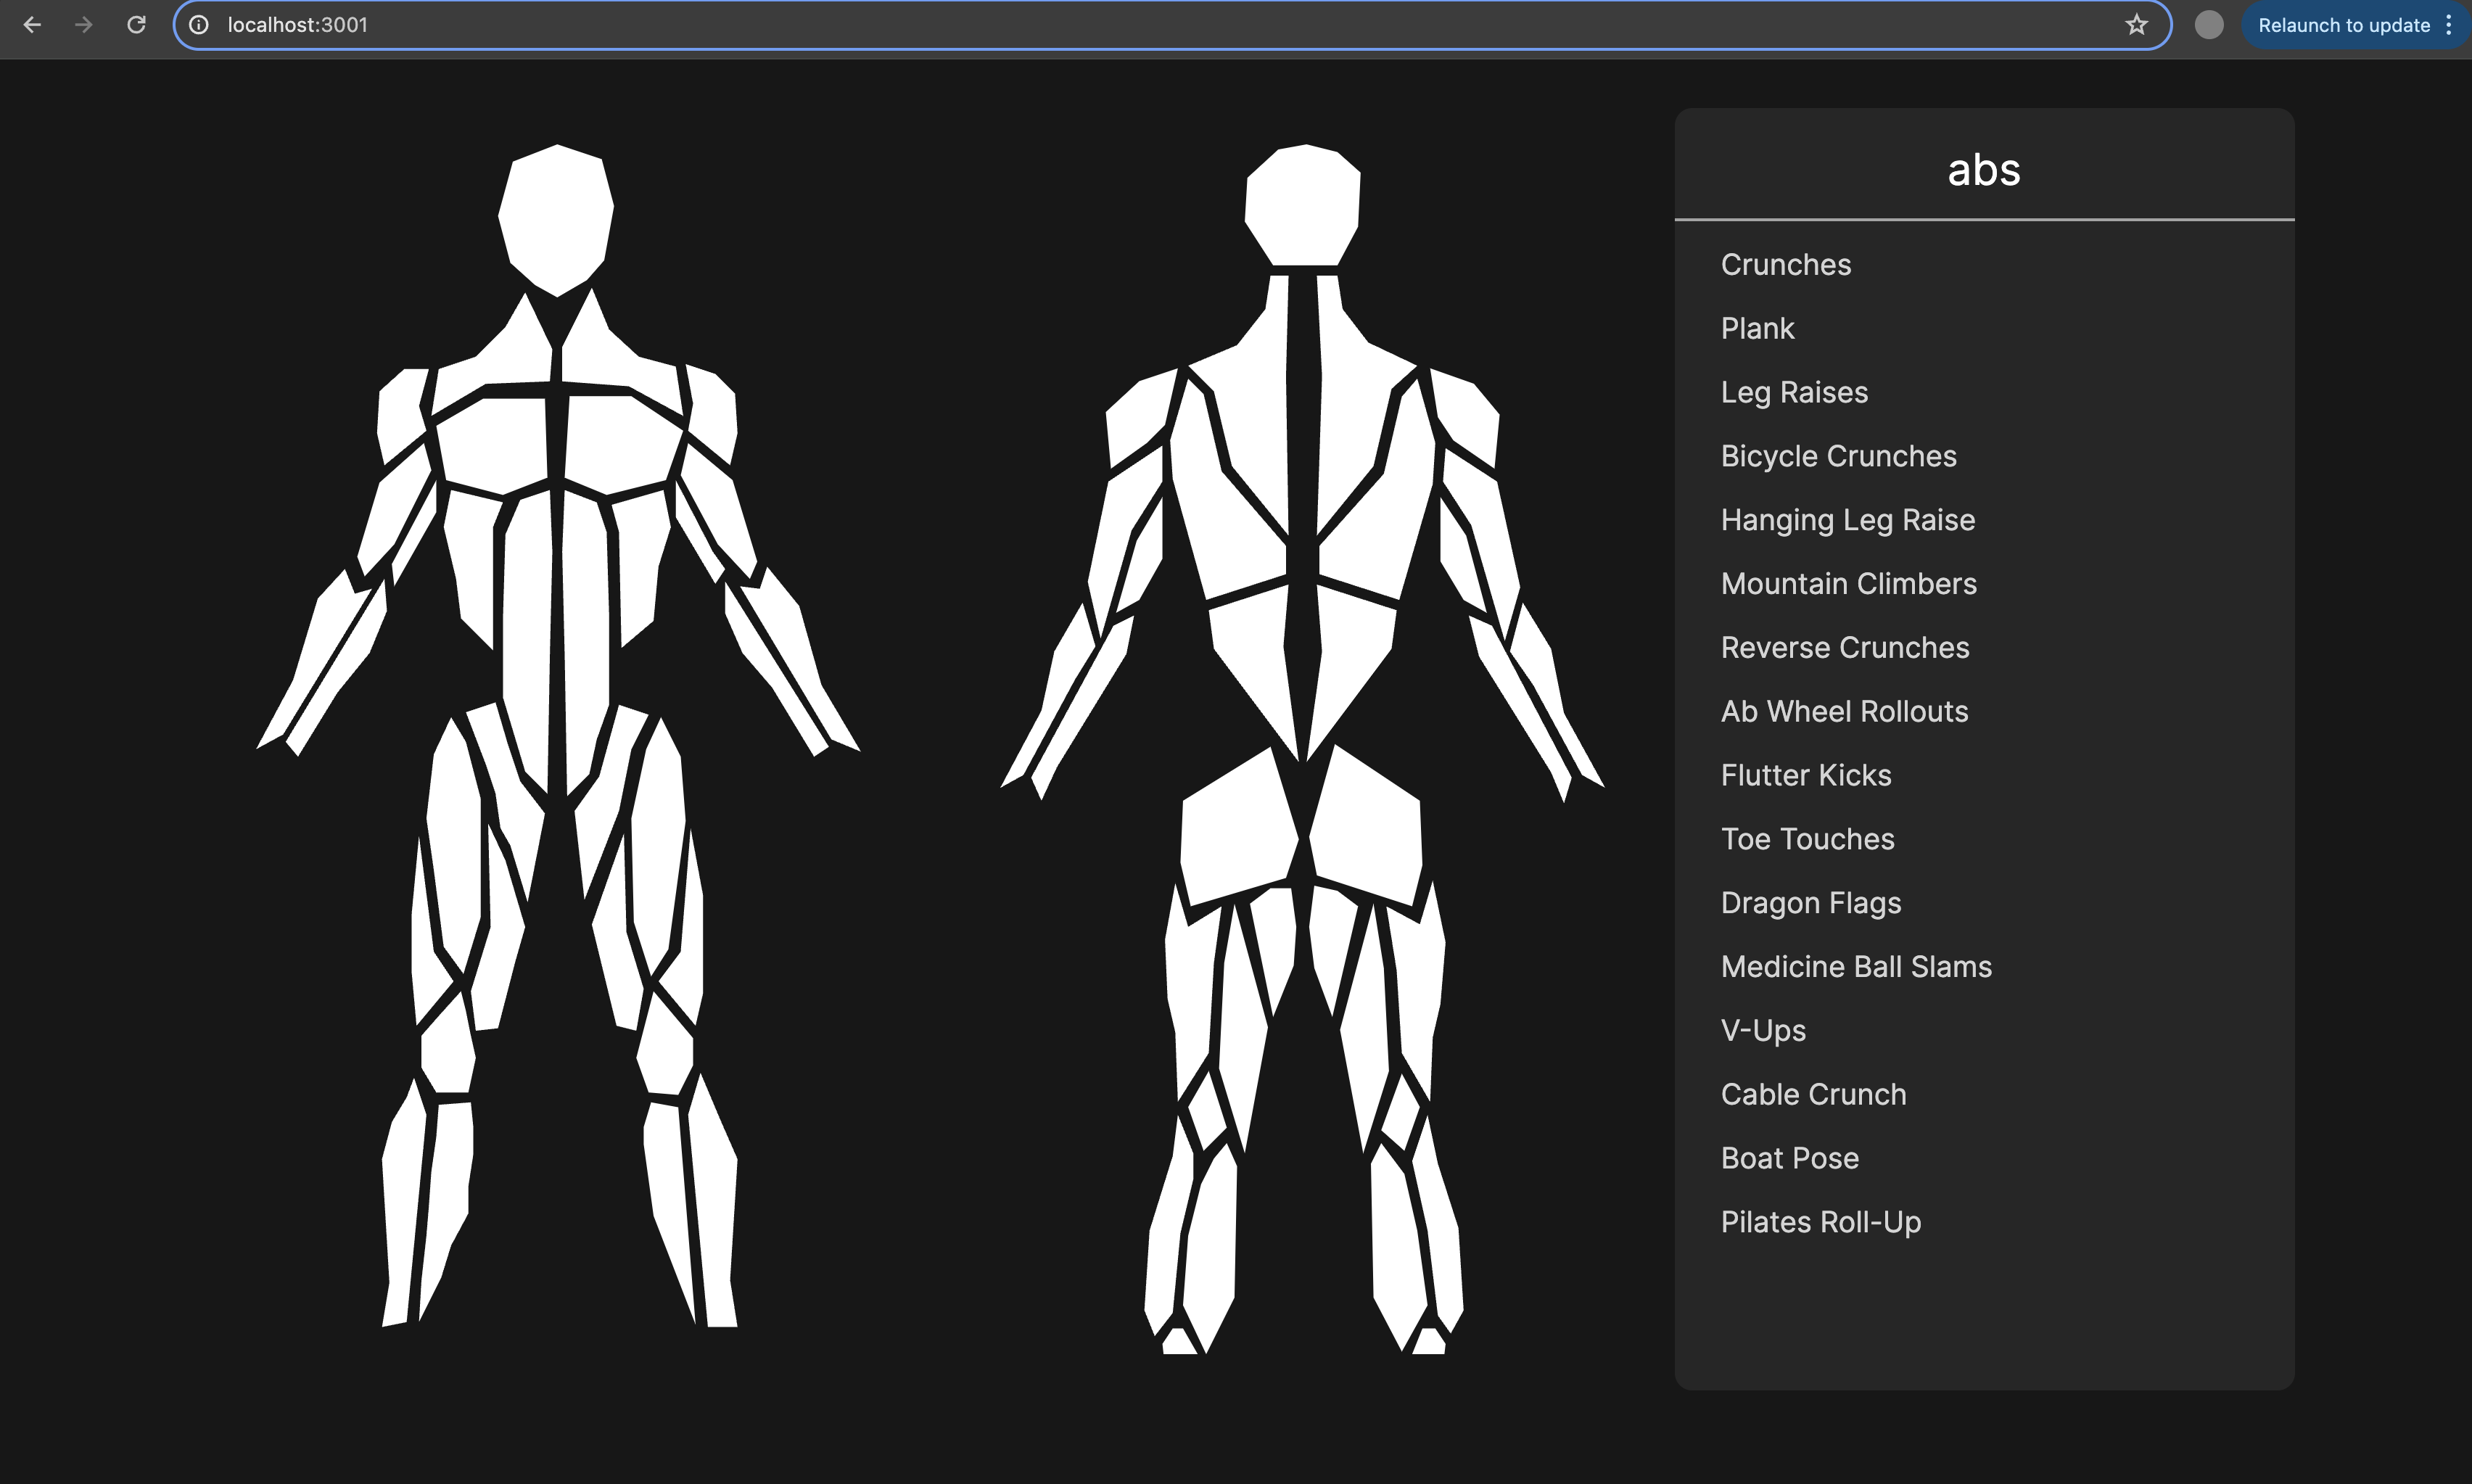Open the three-dot Chrome menu

2449,25
